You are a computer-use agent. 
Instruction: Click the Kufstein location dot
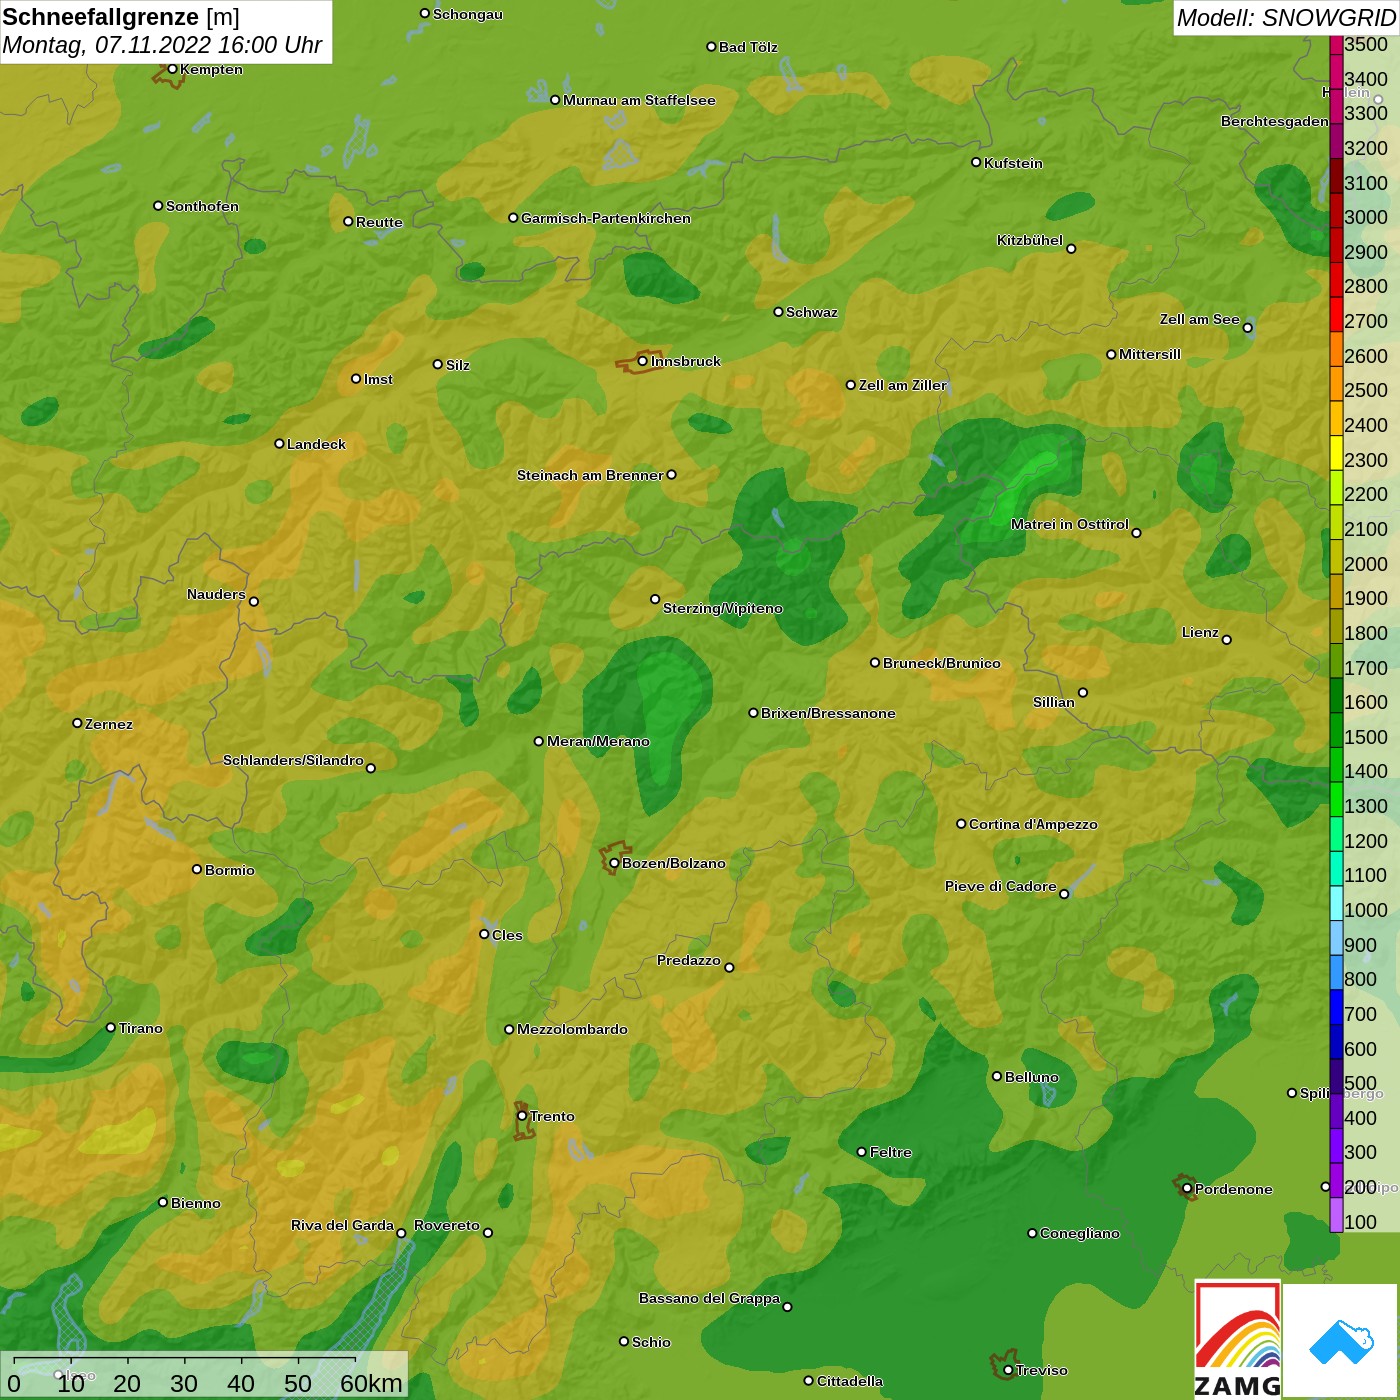tap(976, 162)
